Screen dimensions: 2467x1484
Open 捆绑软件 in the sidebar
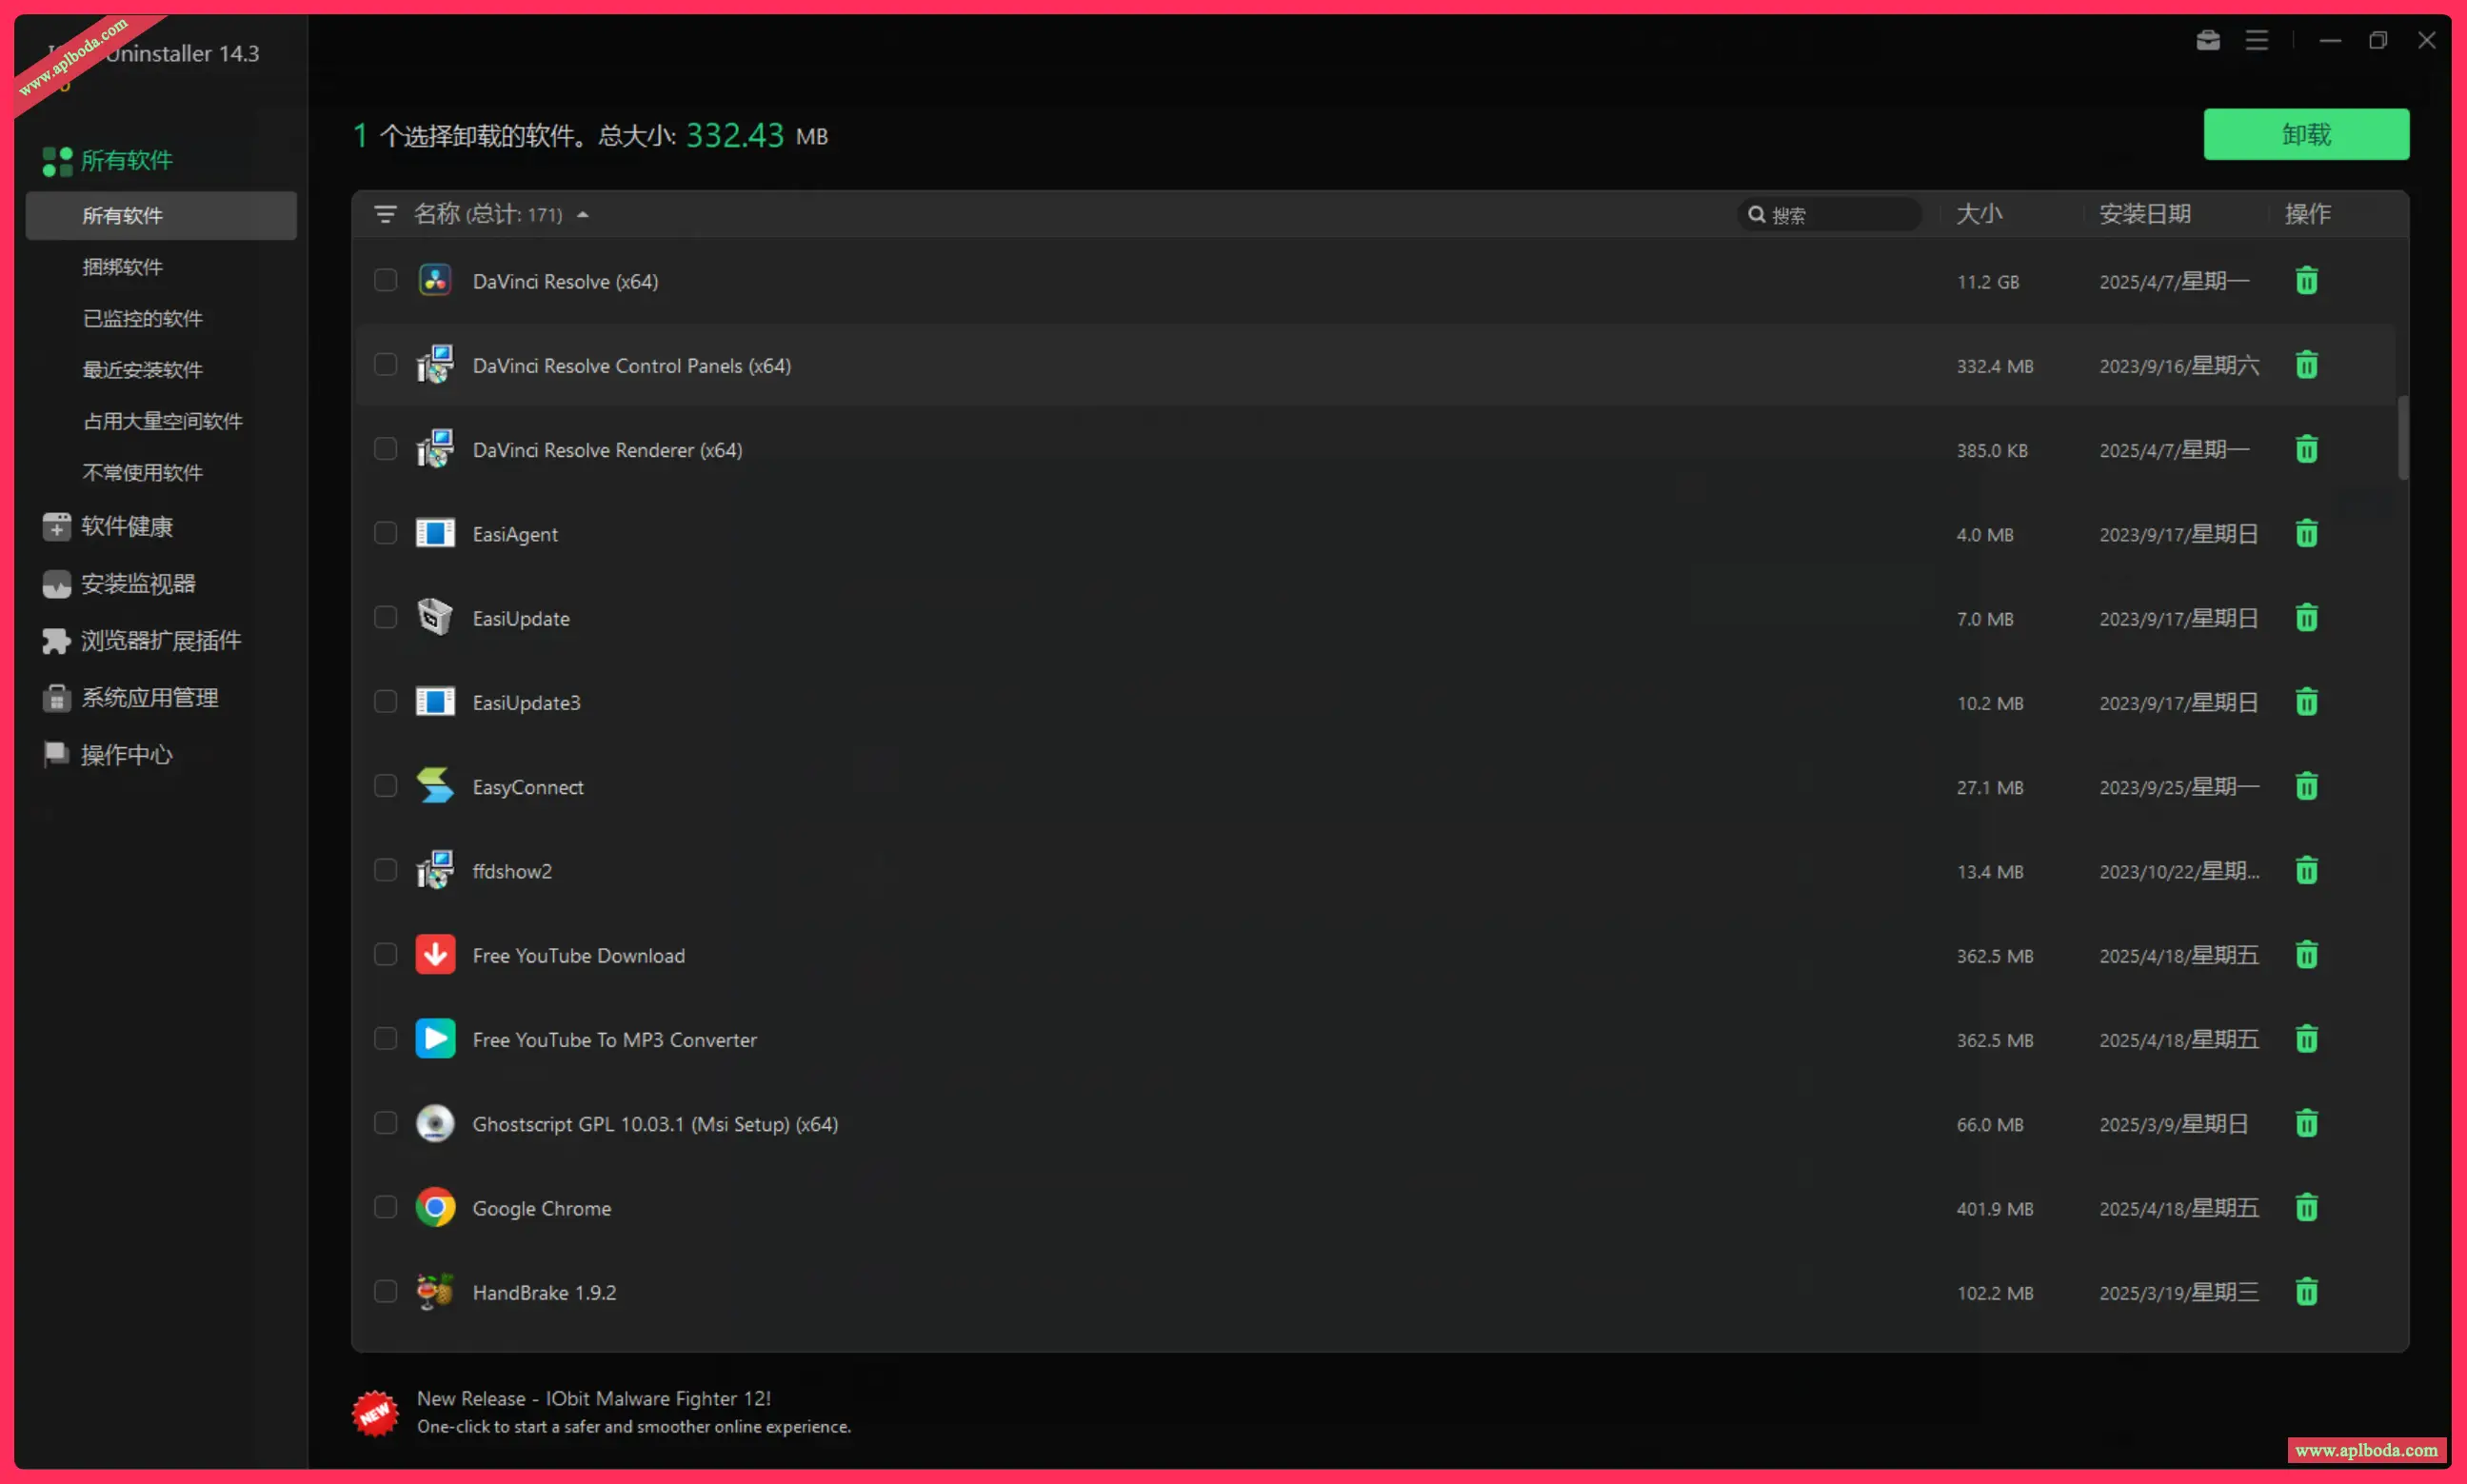[122, 267]
